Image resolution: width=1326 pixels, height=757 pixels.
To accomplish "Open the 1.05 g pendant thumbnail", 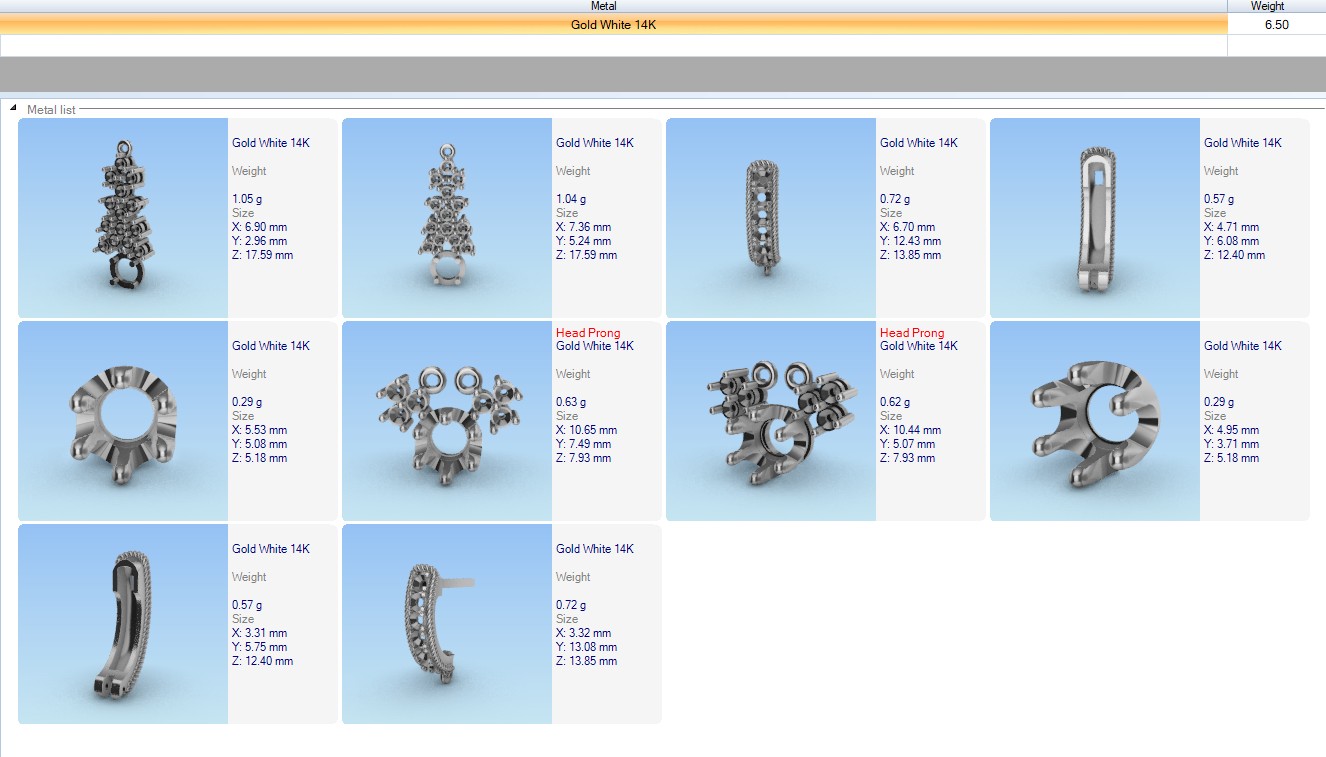I will click(x=123, y=218).
